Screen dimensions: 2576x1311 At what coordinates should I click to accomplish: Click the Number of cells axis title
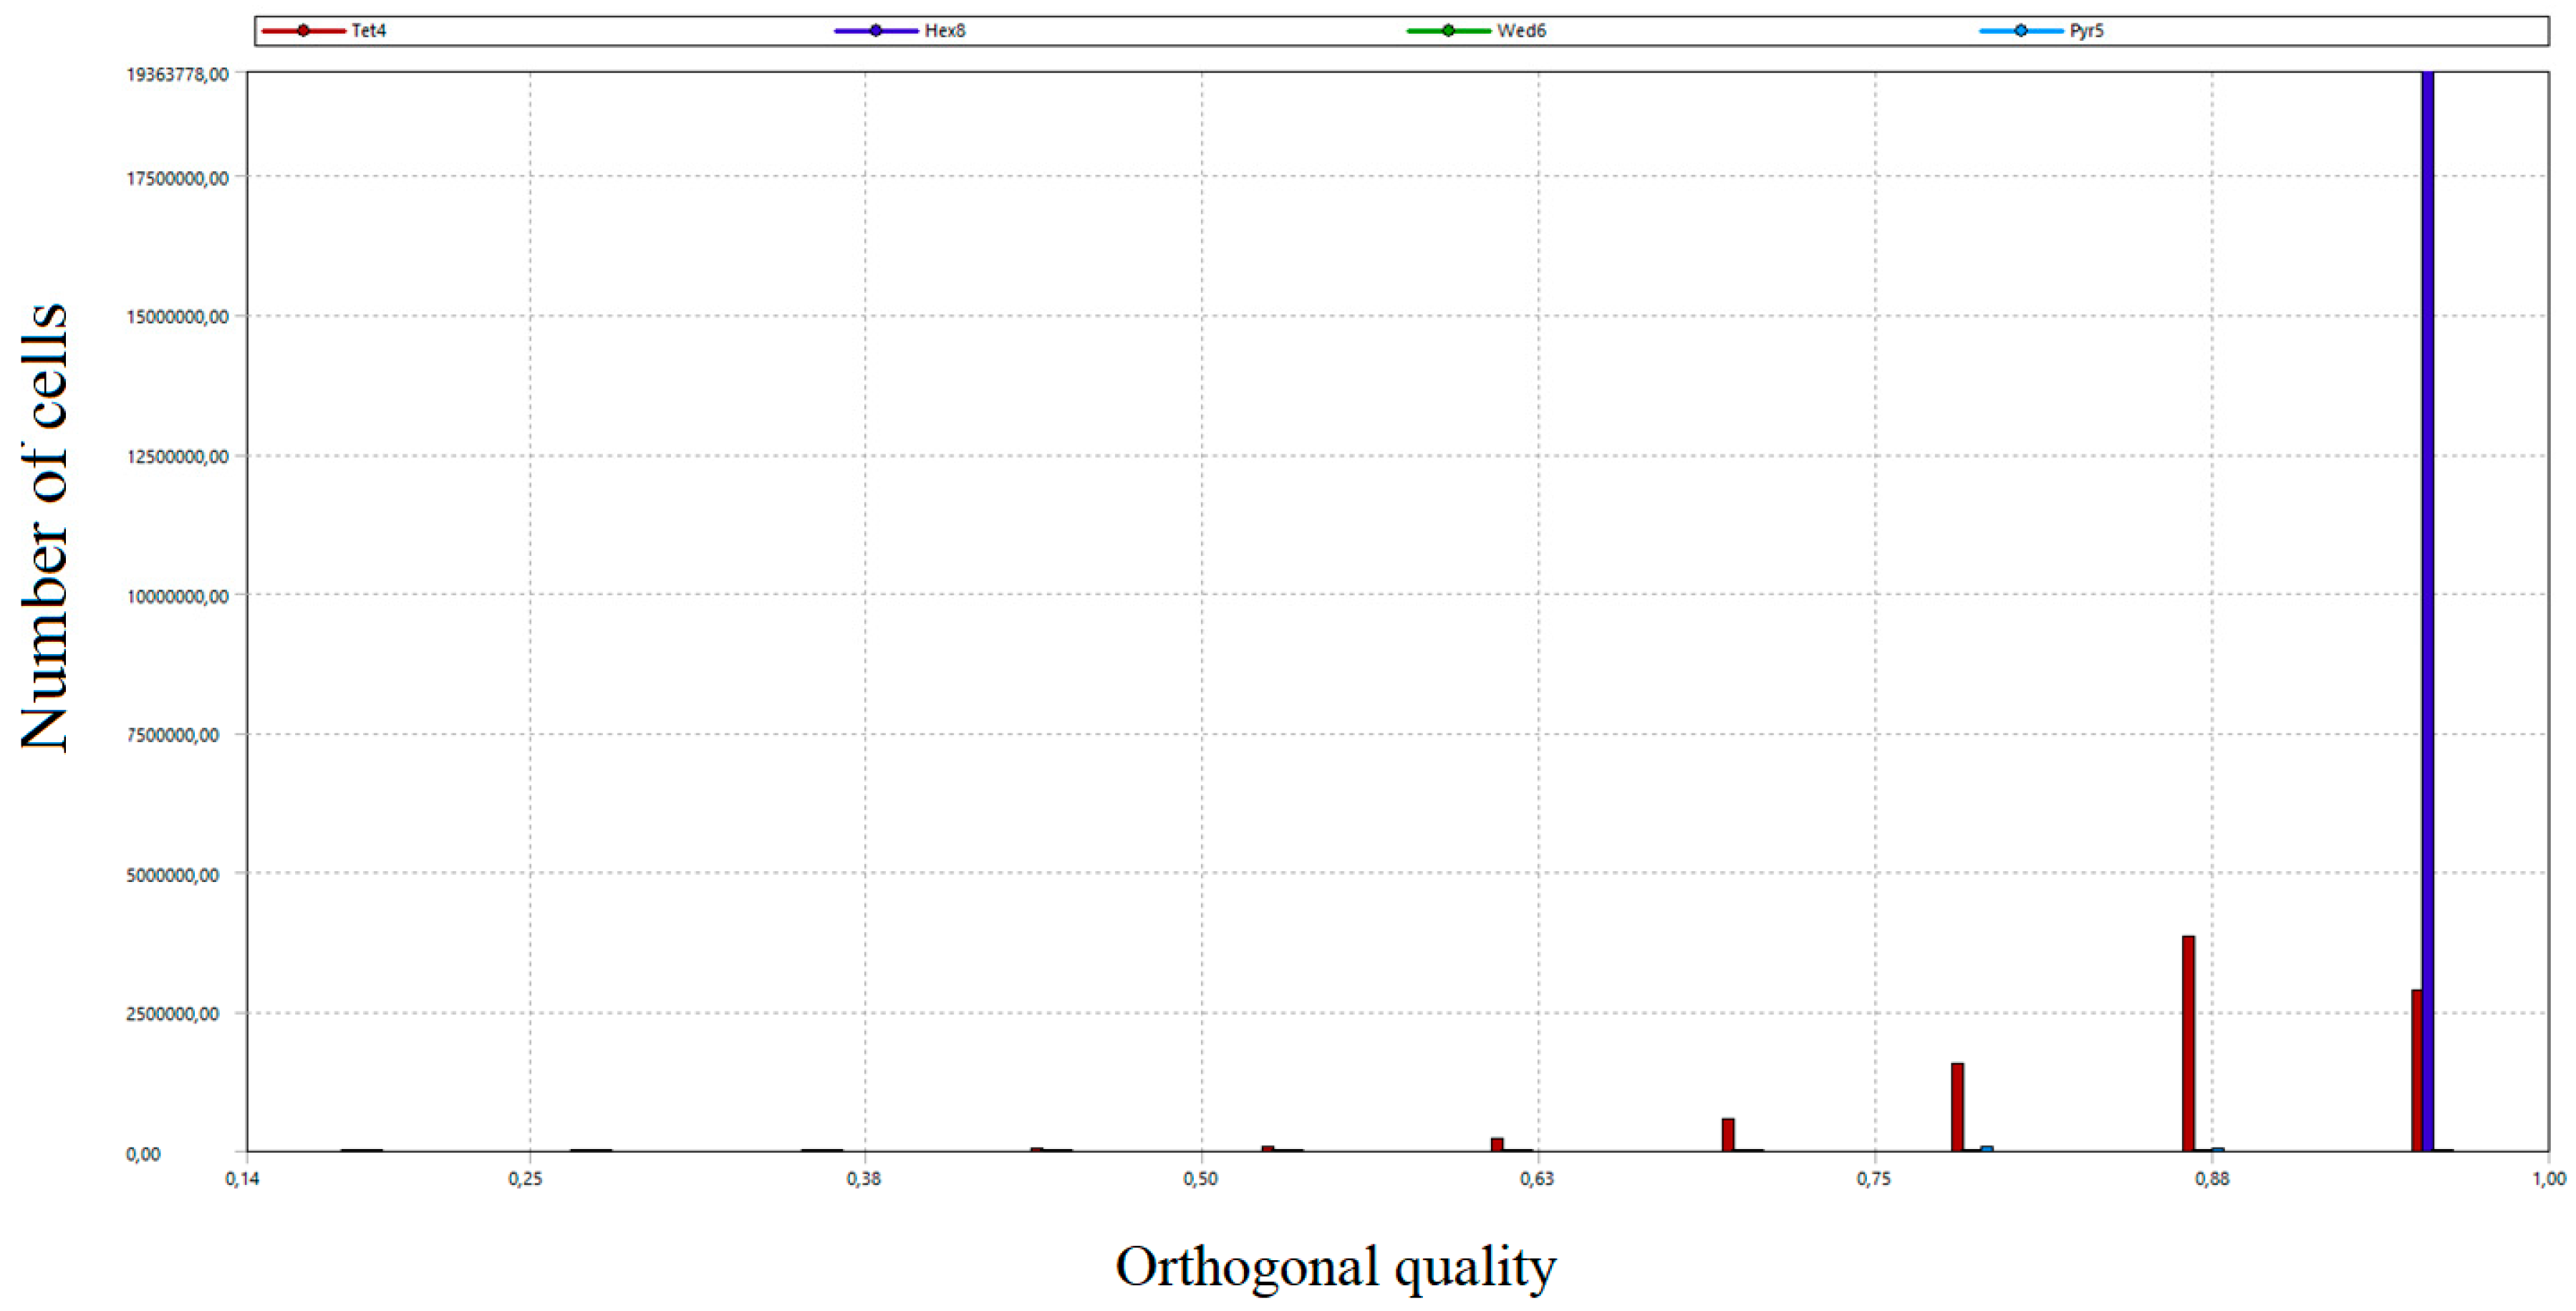45,527
